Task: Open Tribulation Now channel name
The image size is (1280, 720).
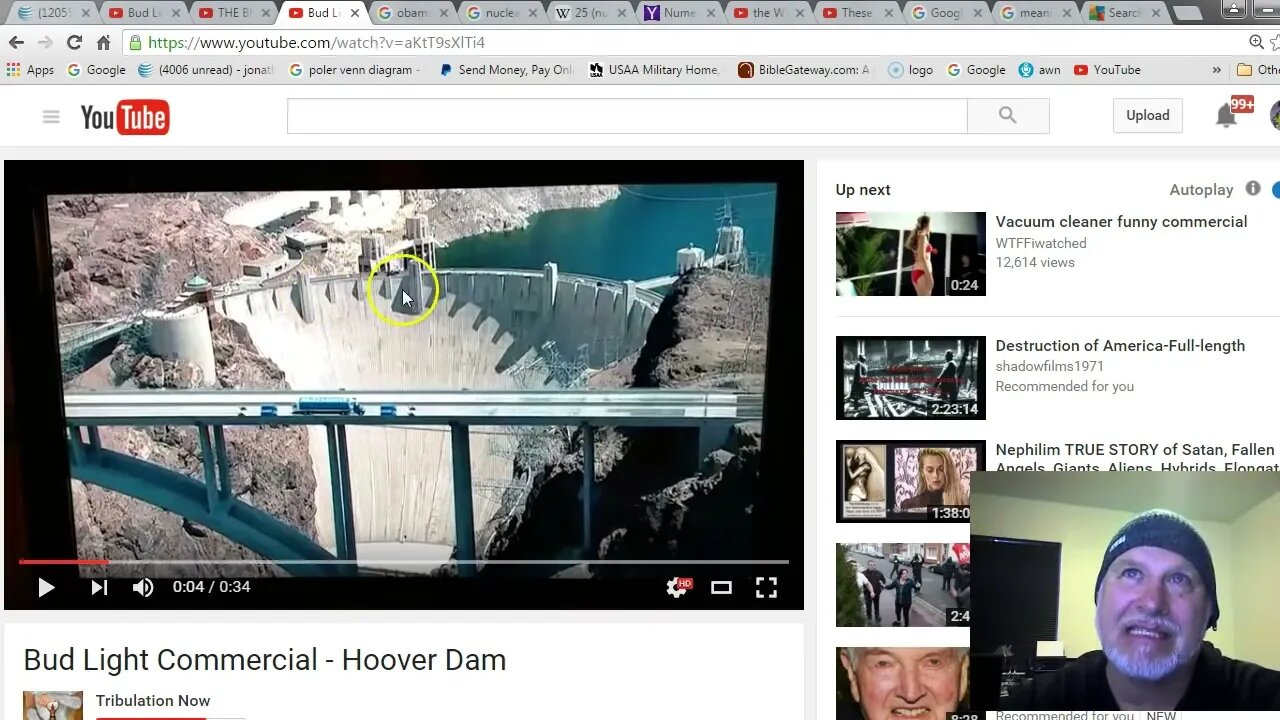Action: (x=153, y=701)
